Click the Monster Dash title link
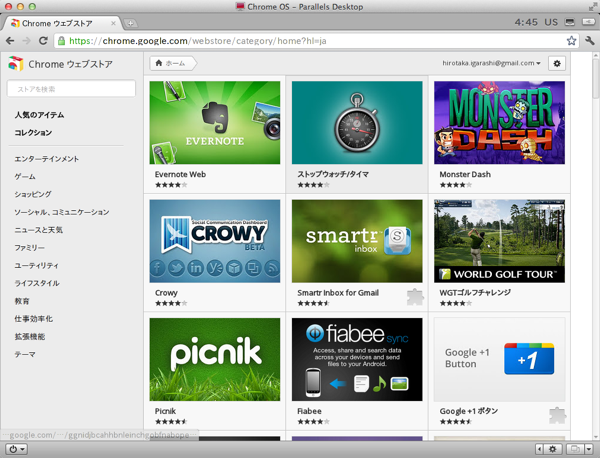Image resolution: width=600 pixels, height=458 pixels. click(x=465, y=174)
